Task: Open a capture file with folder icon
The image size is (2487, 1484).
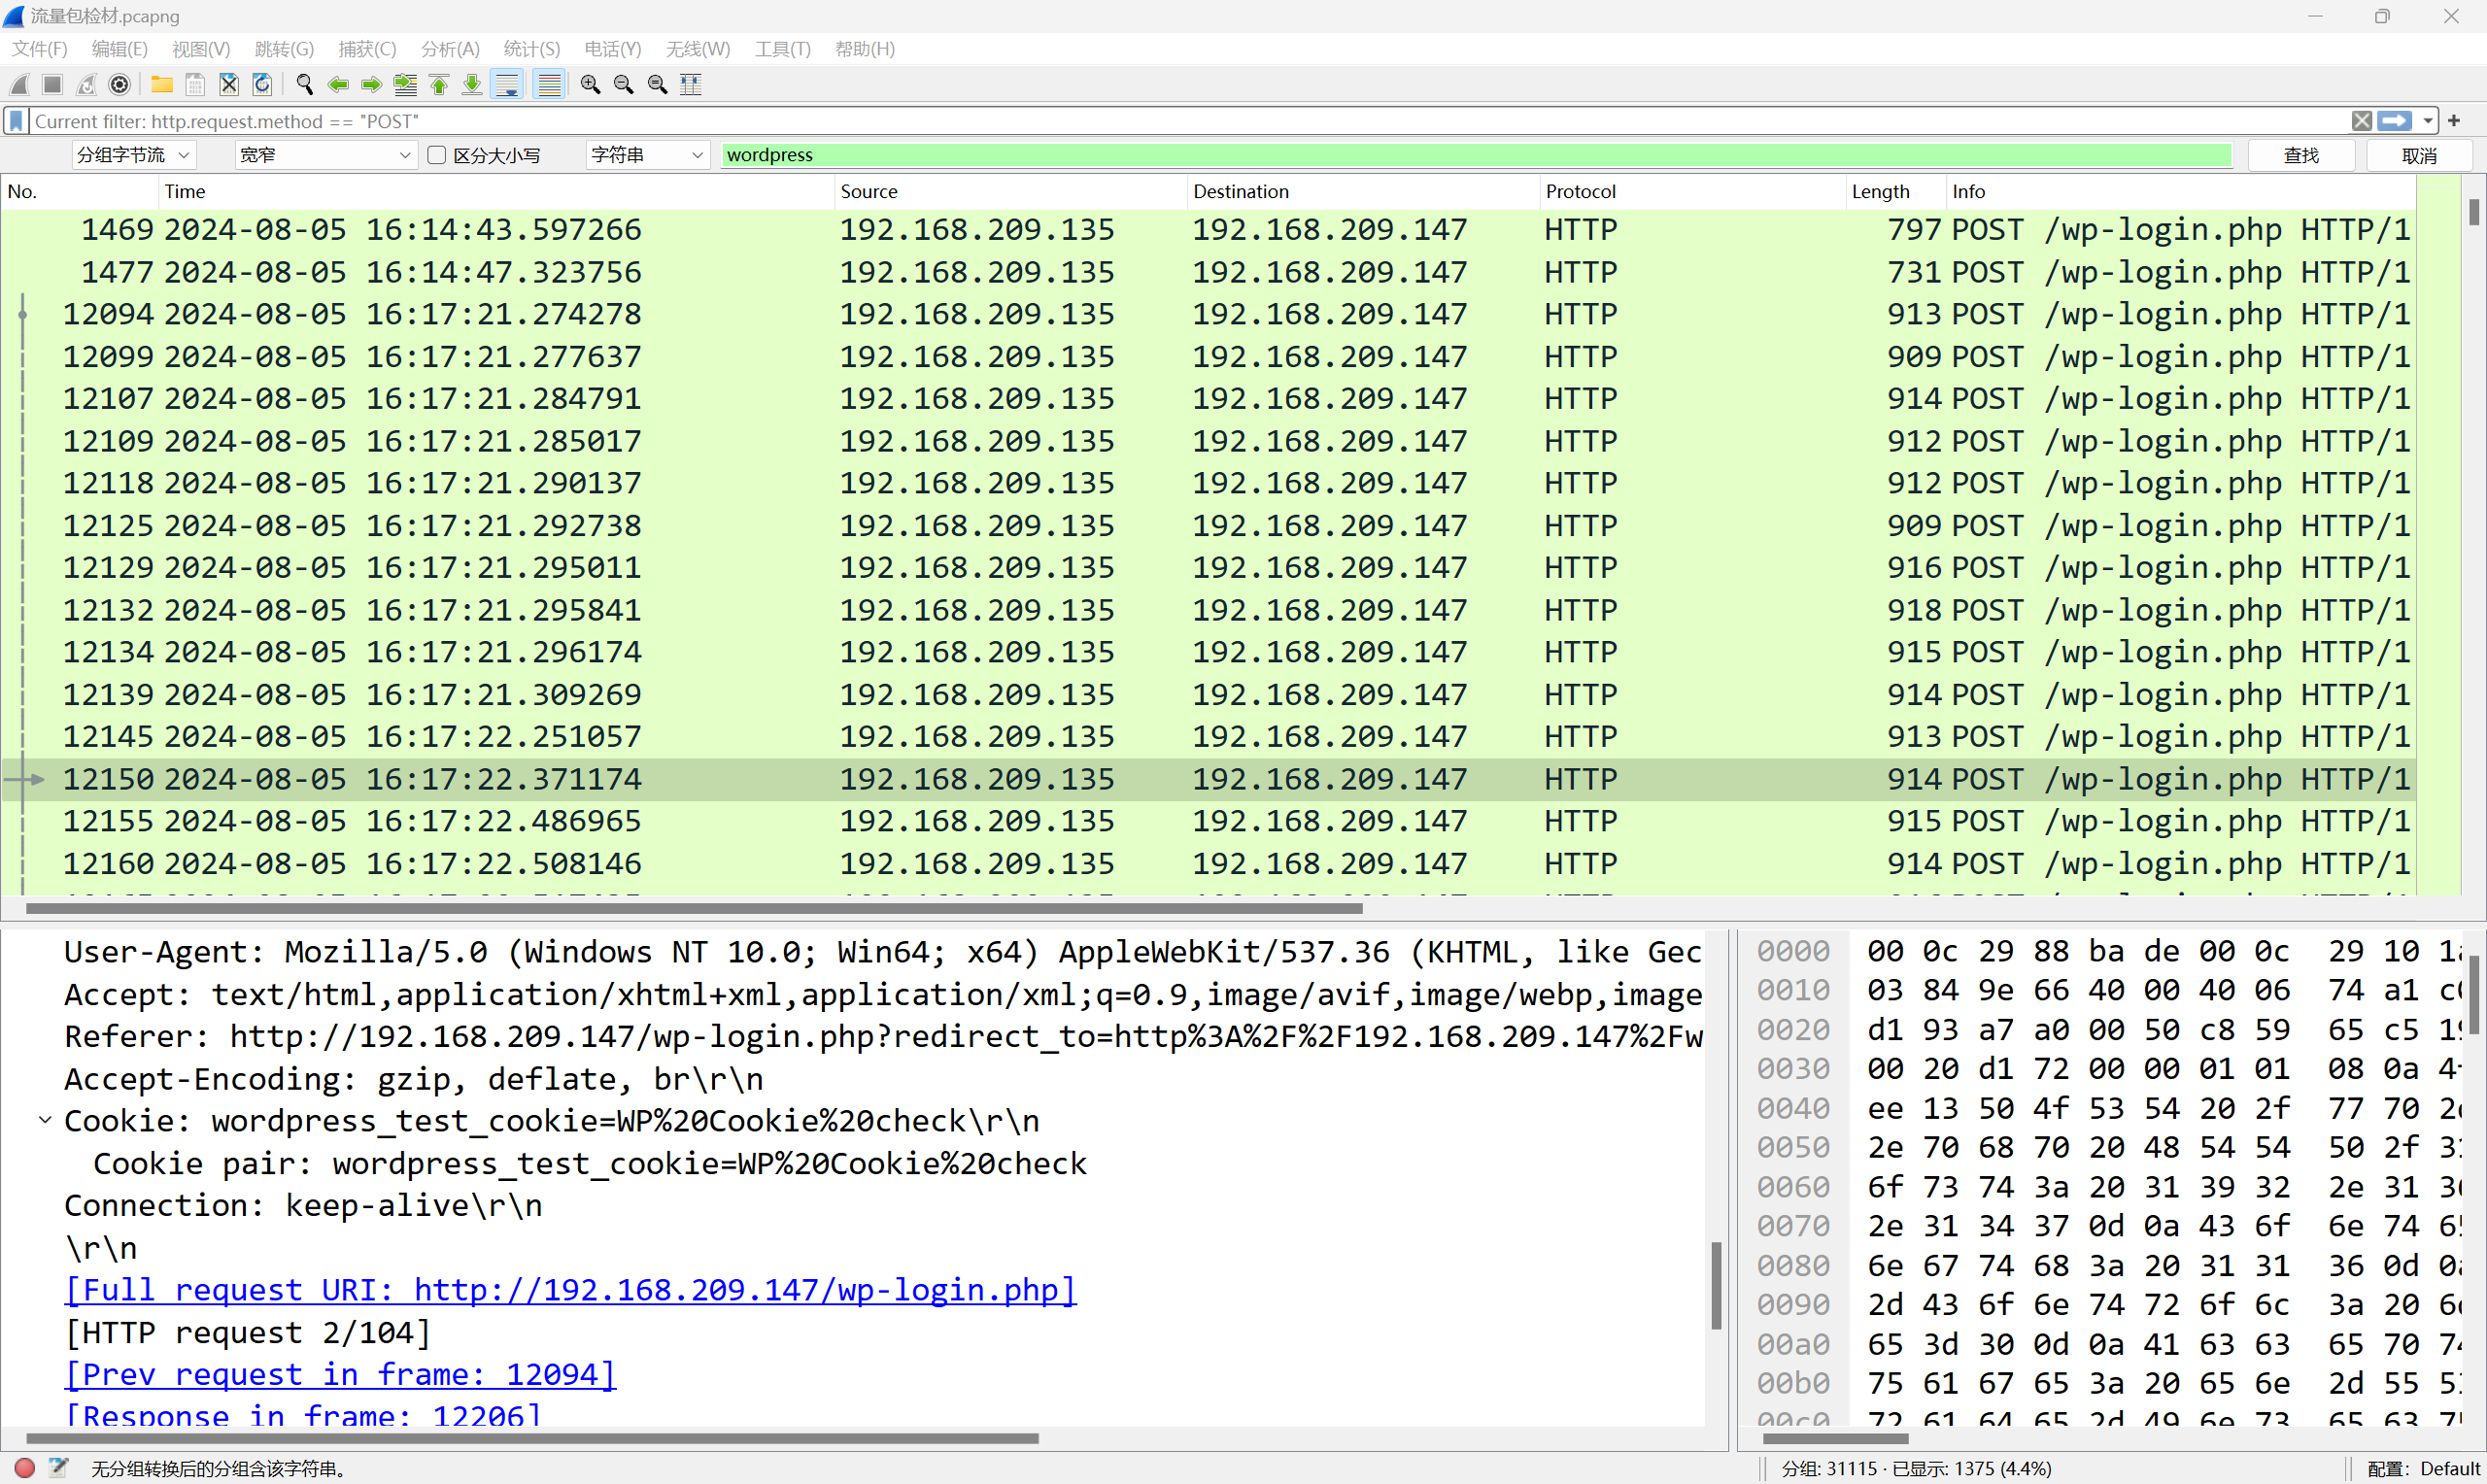Action: pos(162,85)
